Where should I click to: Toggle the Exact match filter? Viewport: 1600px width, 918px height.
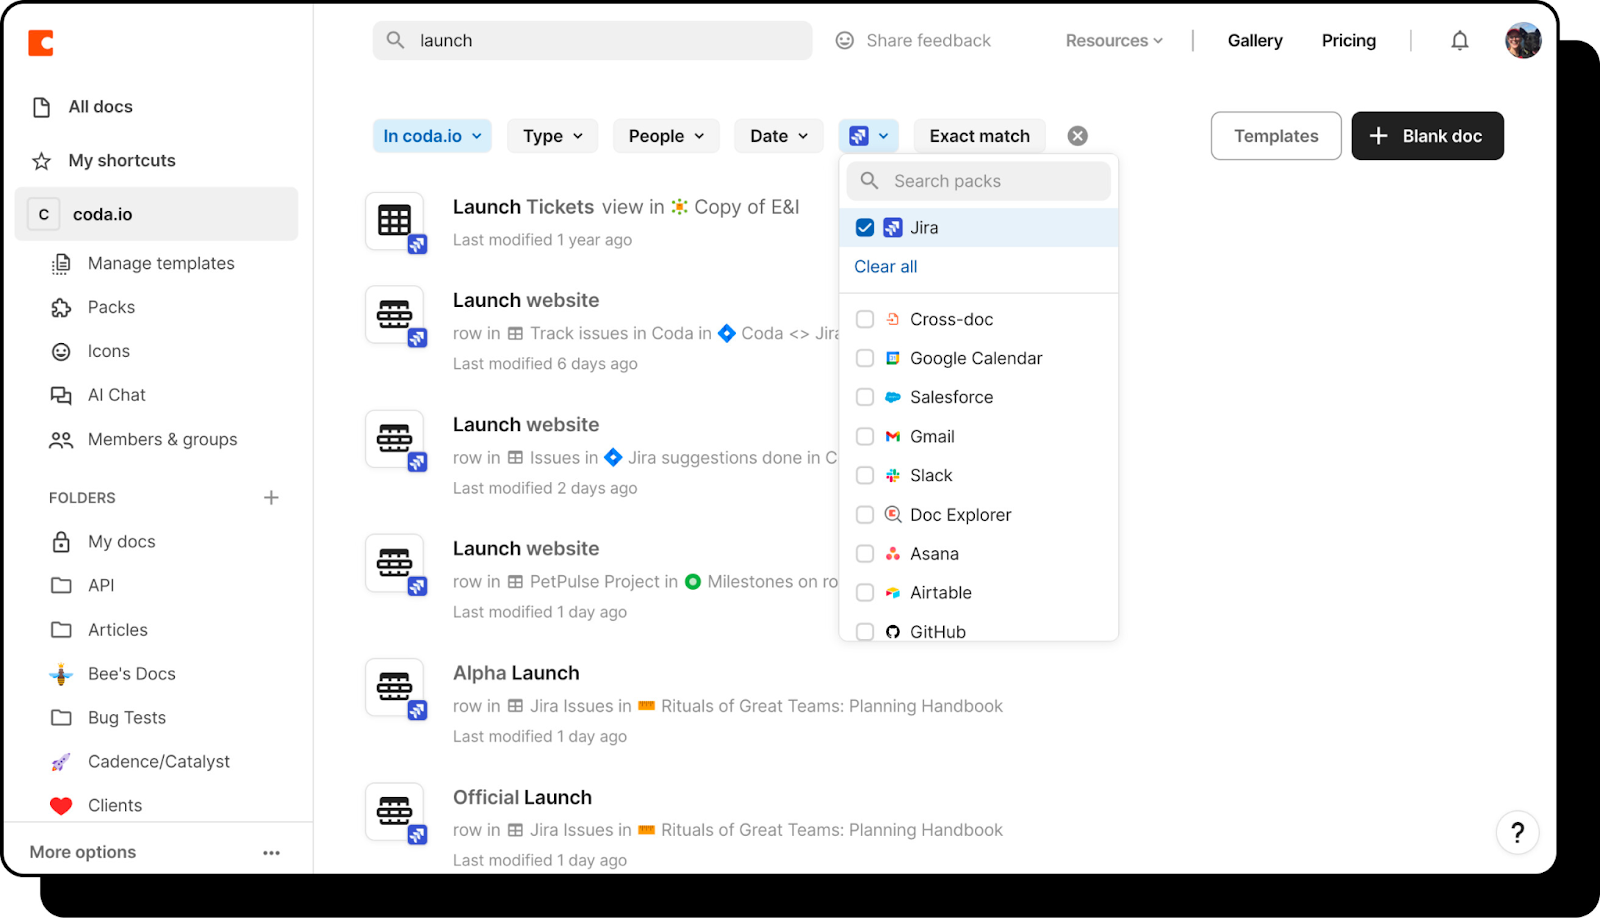tap(979, 136)
